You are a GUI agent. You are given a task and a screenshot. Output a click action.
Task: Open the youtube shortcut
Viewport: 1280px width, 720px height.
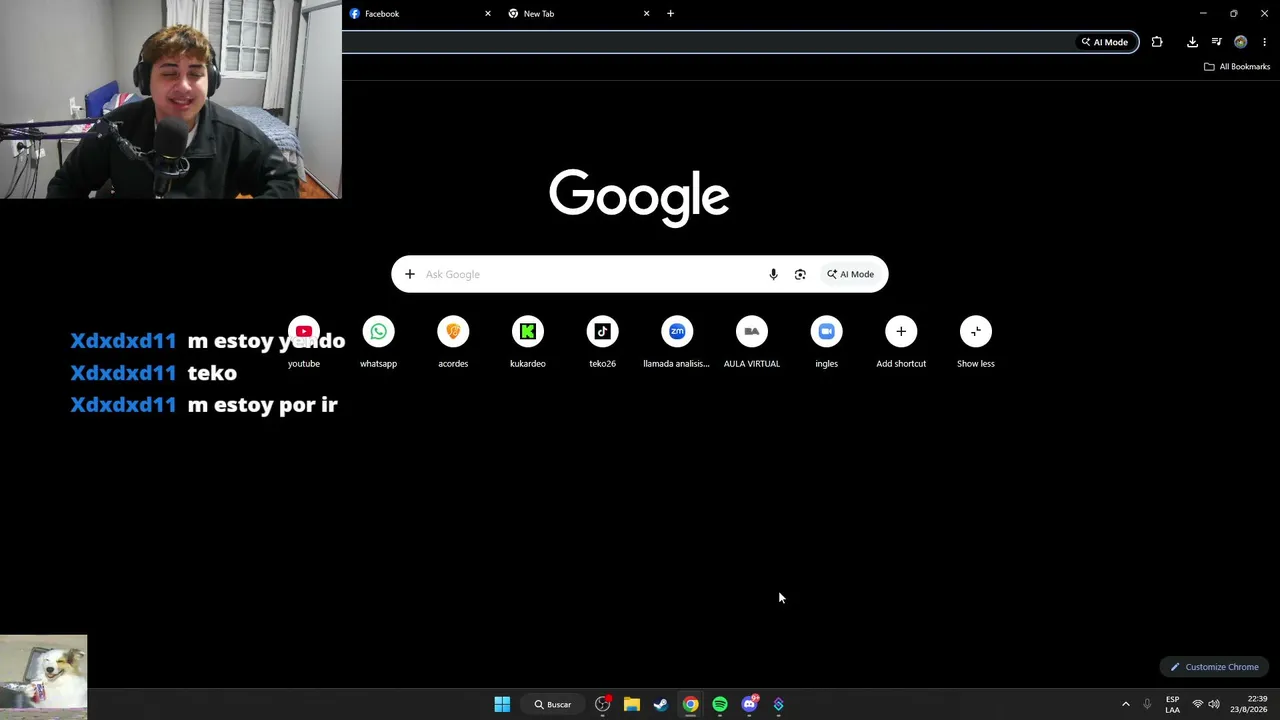point(304,342)
